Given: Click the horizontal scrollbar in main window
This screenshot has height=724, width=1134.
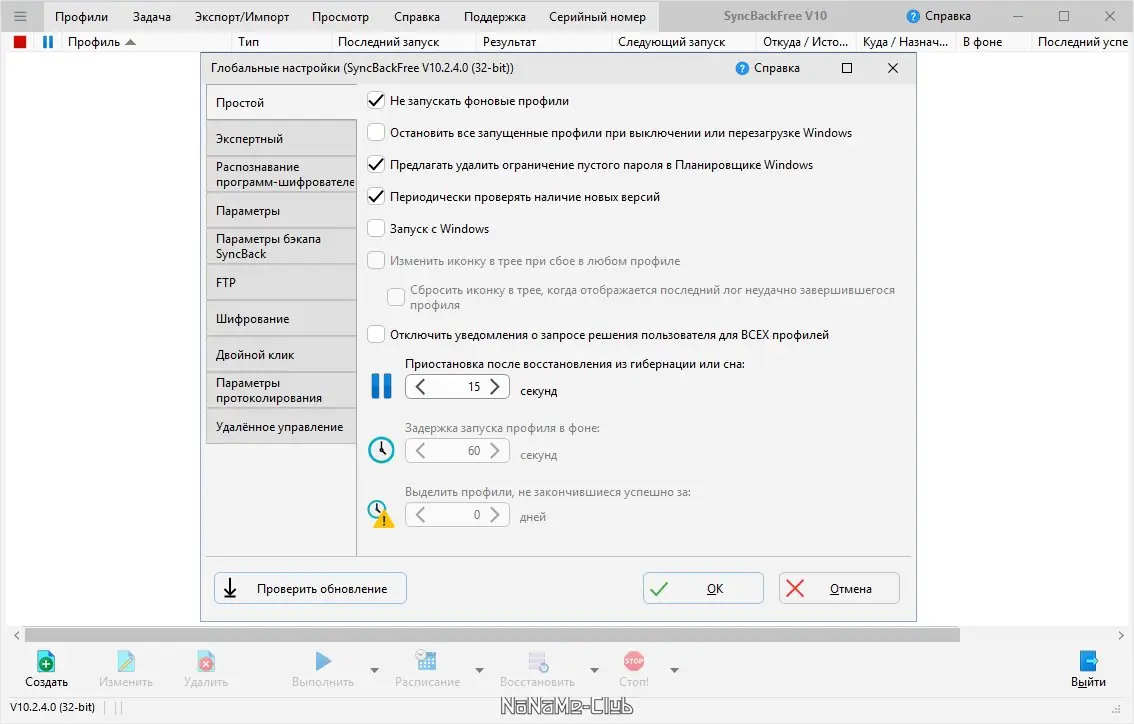Looking at the screenshot, I should tap(492, 635).
